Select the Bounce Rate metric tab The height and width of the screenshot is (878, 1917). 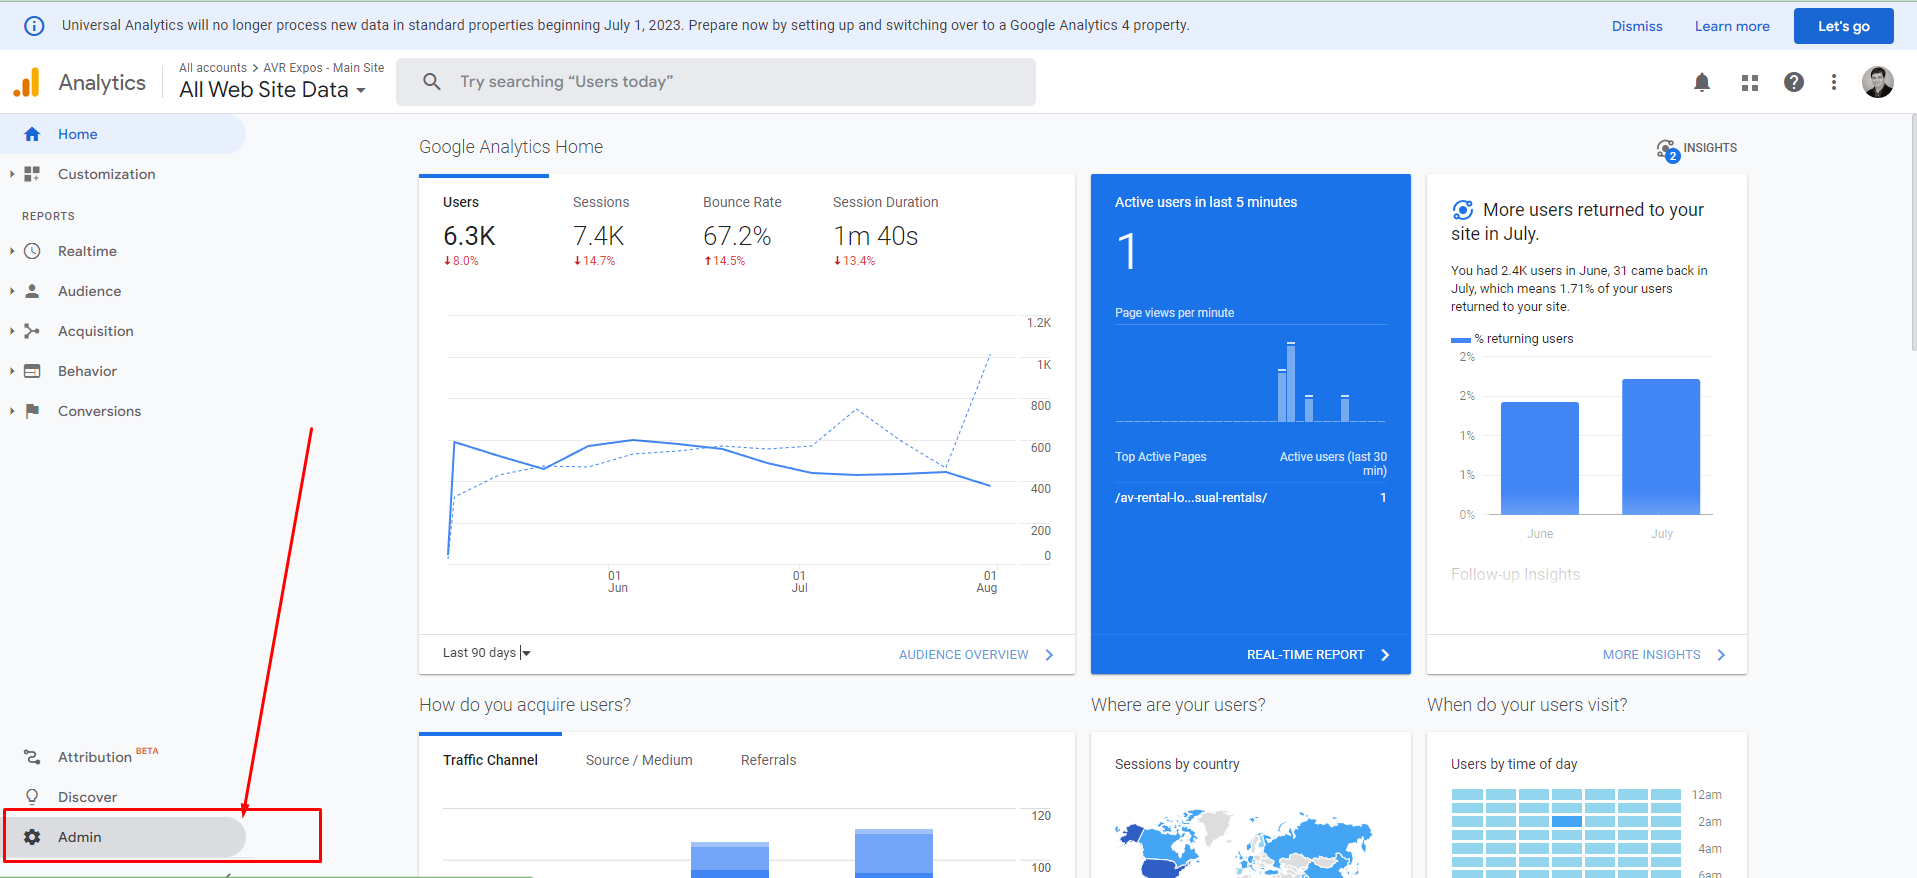744,230
